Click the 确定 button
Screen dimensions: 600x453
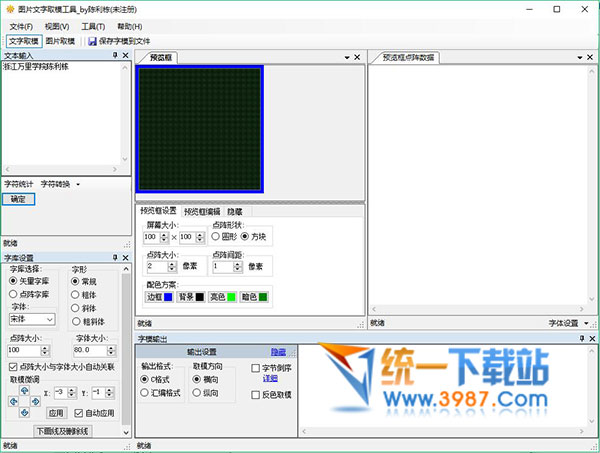click(19, 199)
